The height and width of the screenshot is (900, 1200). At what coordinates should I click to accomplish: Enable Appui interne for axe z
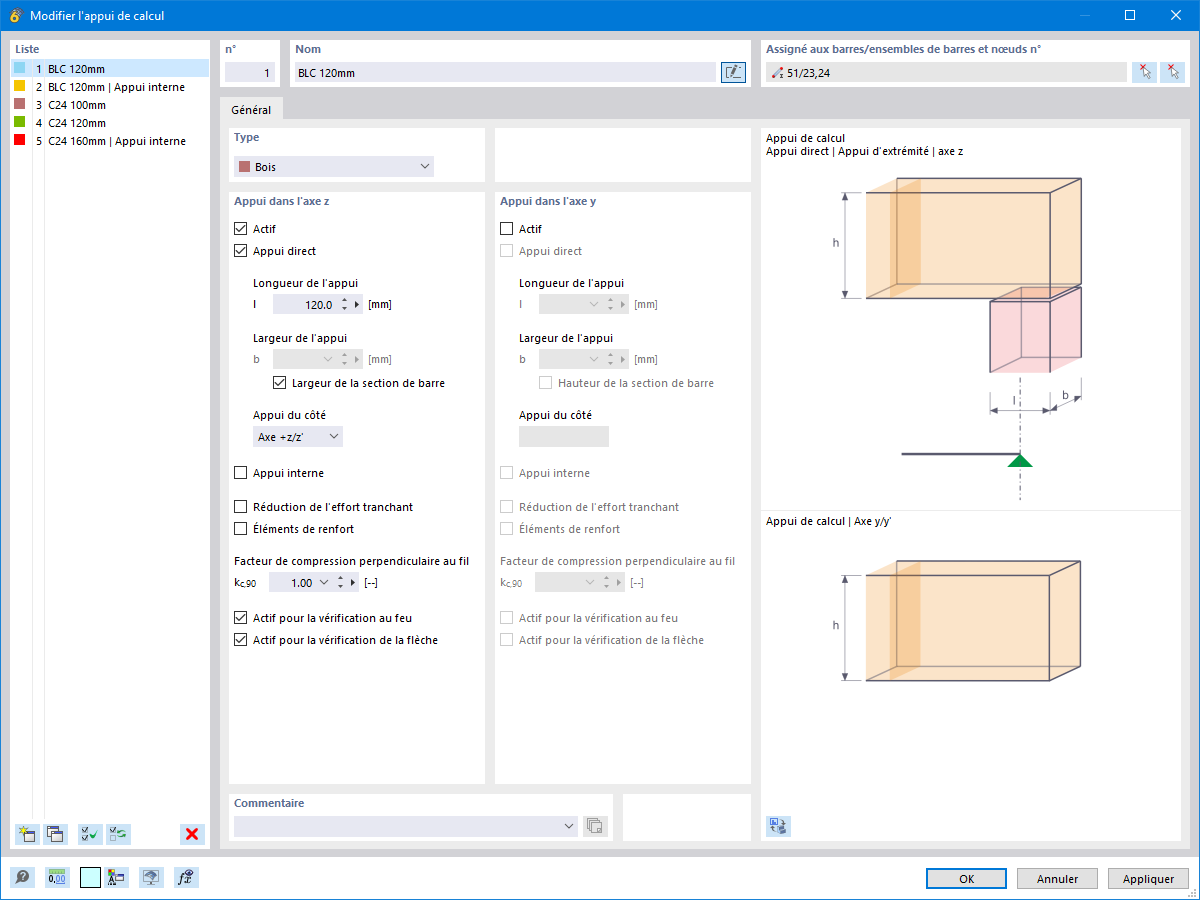(240, 473)
